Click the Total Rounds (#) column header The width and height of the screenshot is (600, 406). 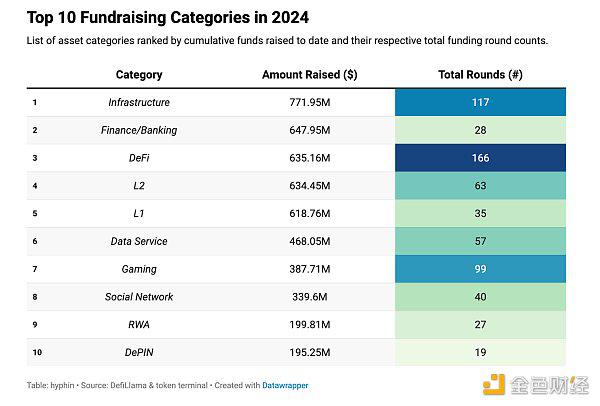pyautogui.click(x=480, y=75)
